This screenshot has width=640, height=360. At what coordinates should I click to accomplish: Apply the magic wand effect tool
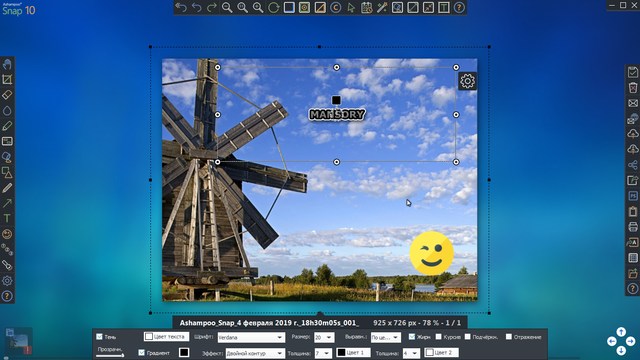pos(382,8)
